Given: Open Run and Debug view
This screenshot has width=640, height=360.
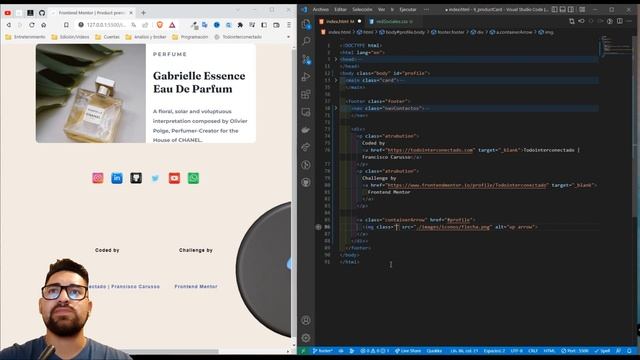Looking at the screenshot, I should point(306,77).
